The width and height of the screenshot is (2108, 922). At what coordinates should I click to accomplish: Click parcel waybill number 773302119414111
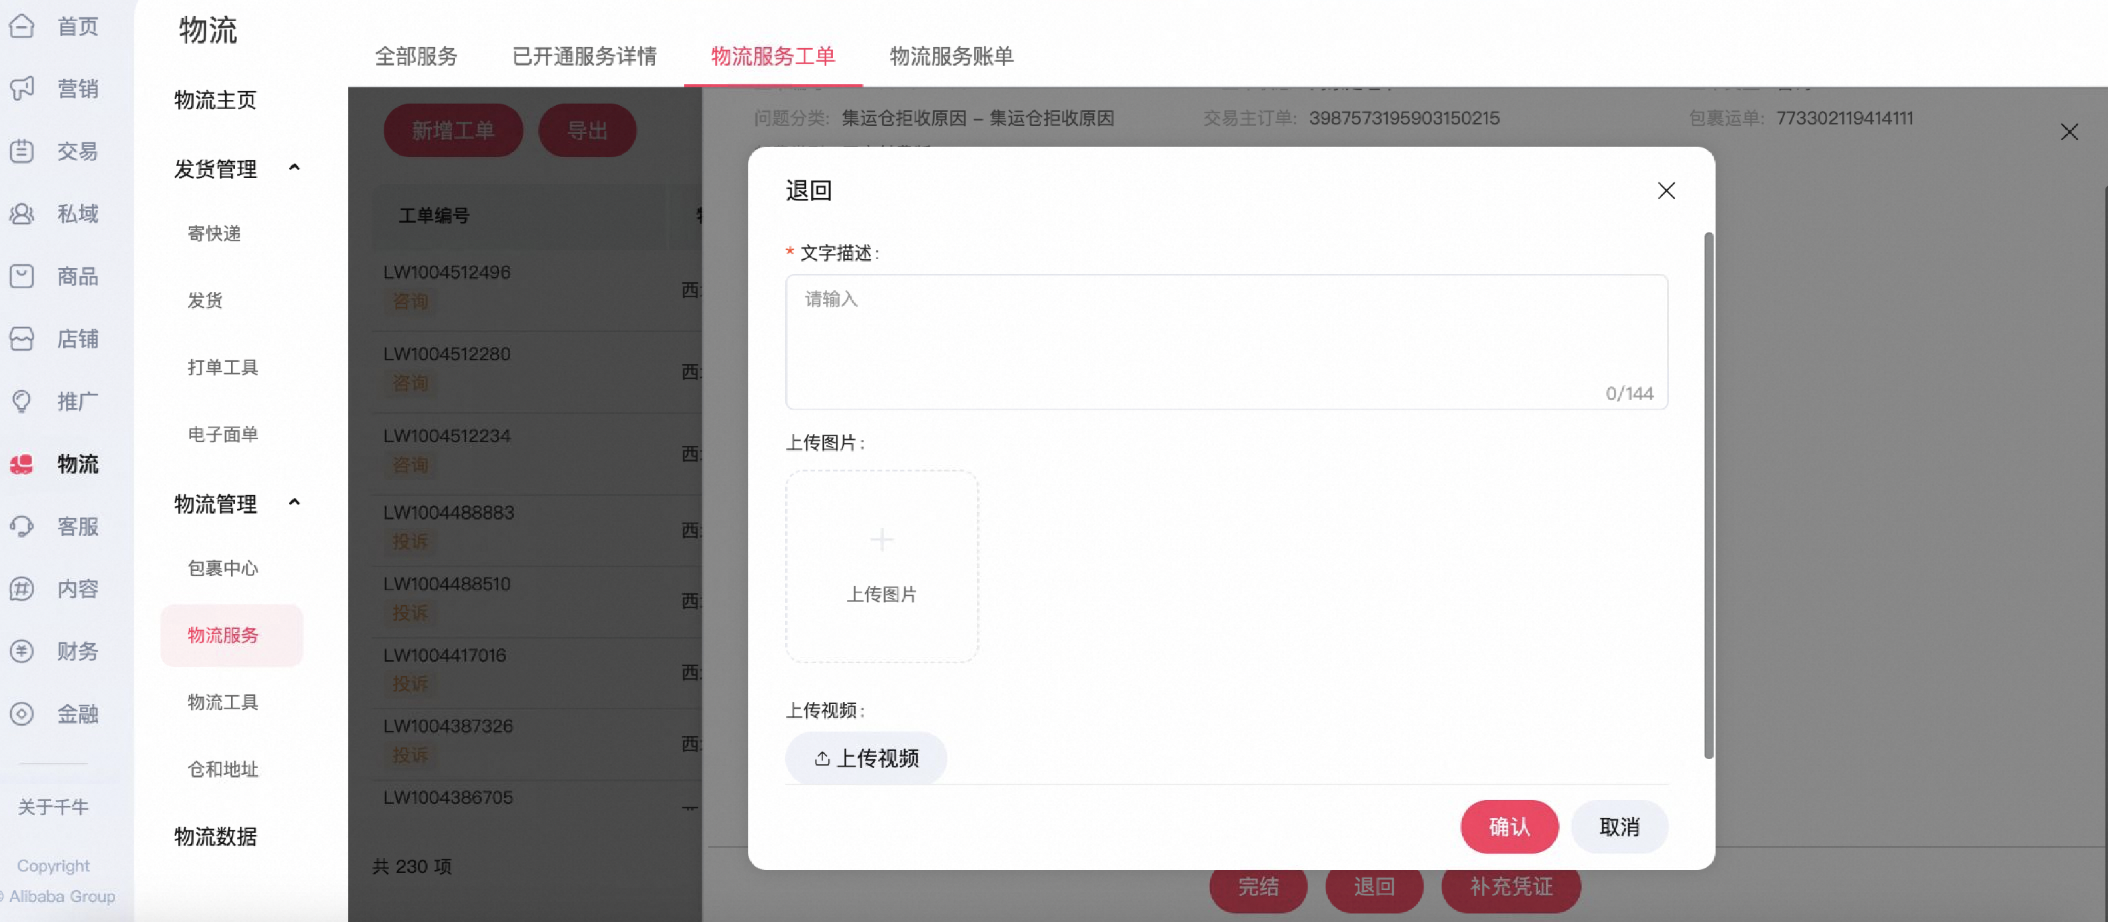(1845, 119)
